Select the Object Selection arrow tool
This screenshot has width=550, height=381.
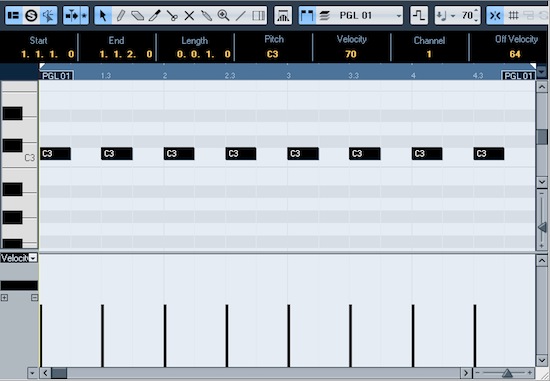tap(103, 16)
